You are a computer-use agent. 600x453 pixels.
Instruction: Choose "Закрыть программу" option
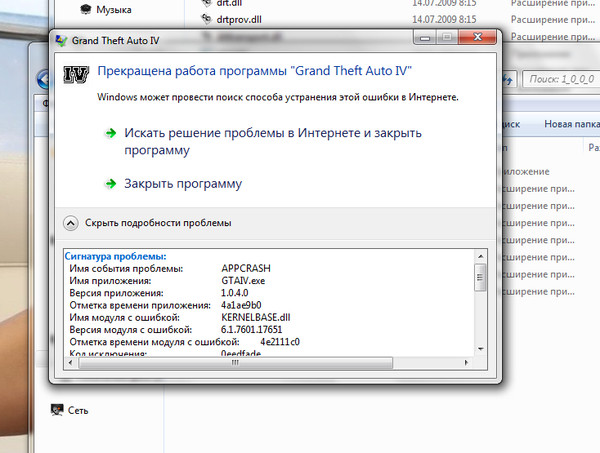[183, 184]
